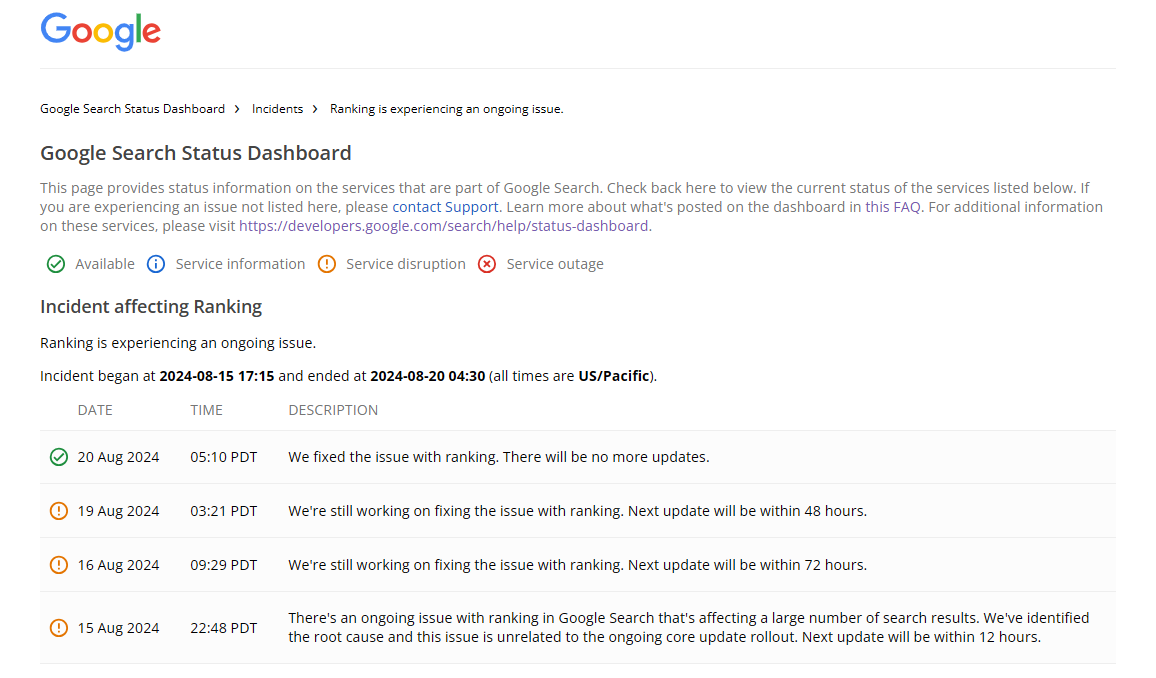Viewport: 1156px width, 678px height.
Task: Select 'Ranking is experiencing an ongoing issue.' breadcrumb
Action: [446, 109]
